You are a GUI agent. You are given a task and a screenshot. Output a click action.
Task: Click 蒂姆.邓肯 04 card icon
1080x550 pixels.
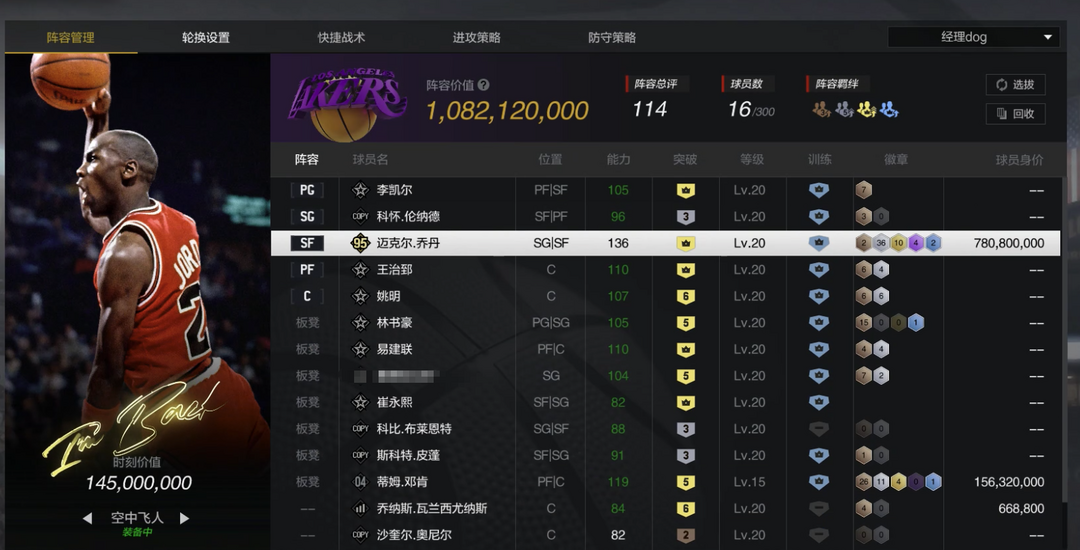pyautogui.click(x=360, y=482)
